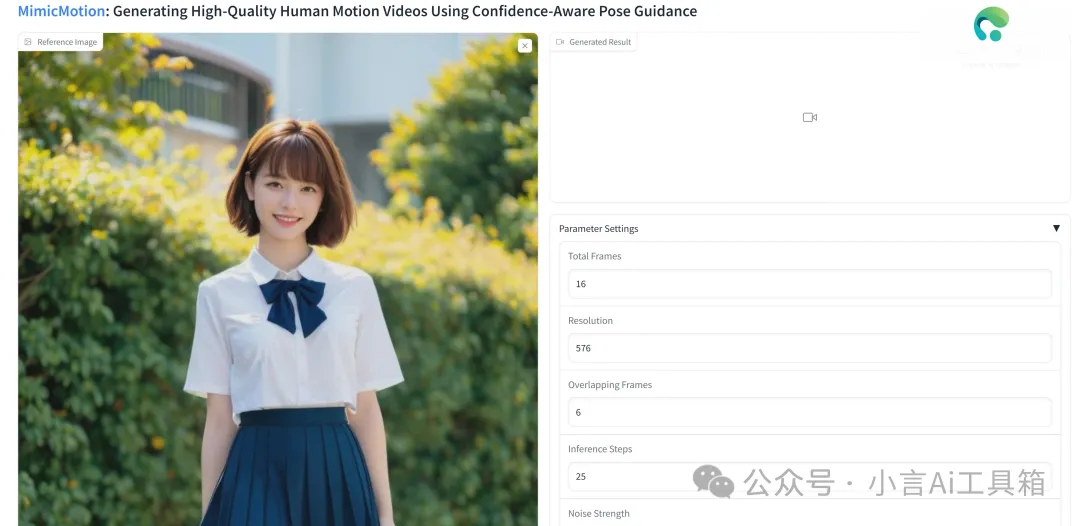Click the Reference Image label icon
The height and width of the screenshot is (526, 1080).
coord(28,42)
